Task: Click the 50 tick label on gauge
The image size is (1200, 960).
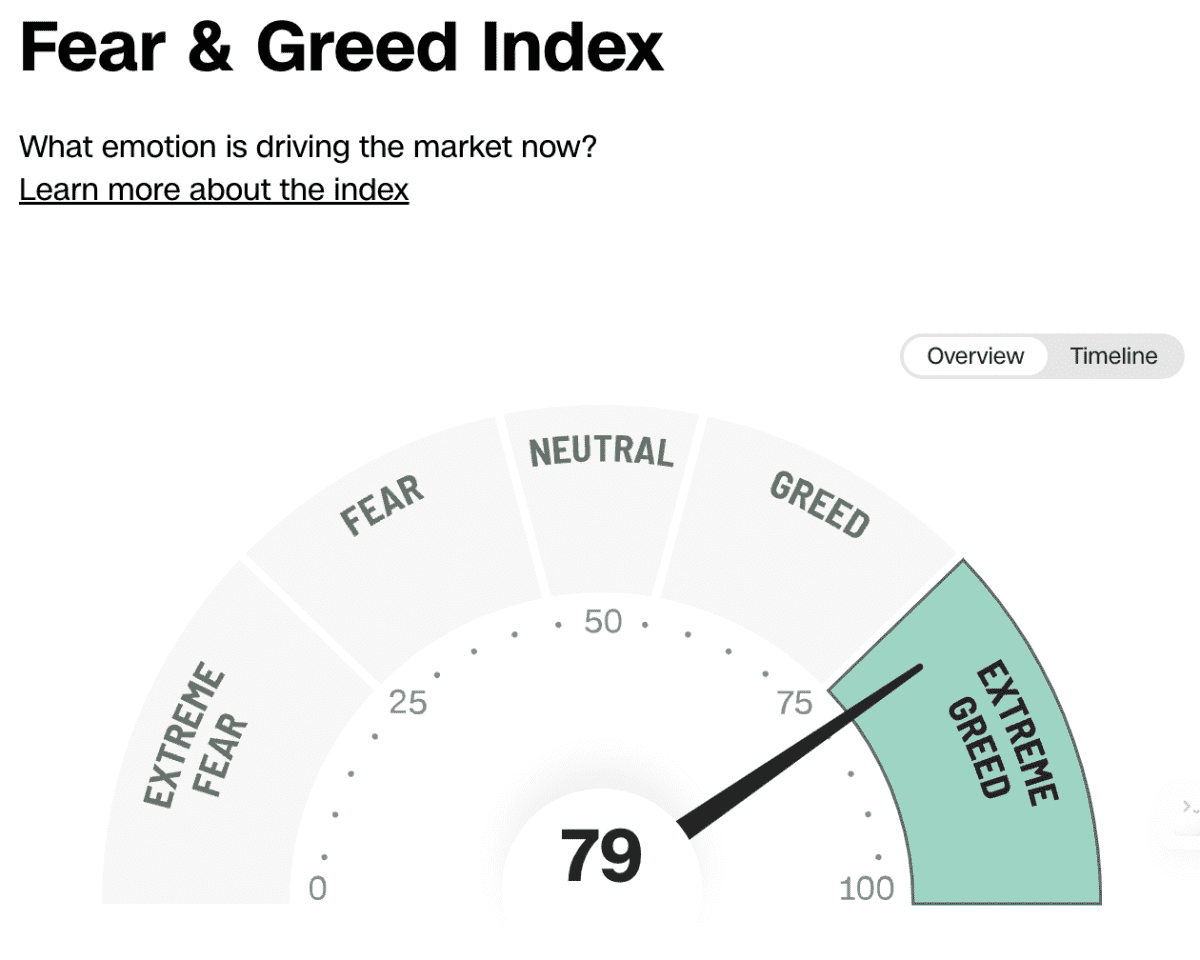Action: 603,622
